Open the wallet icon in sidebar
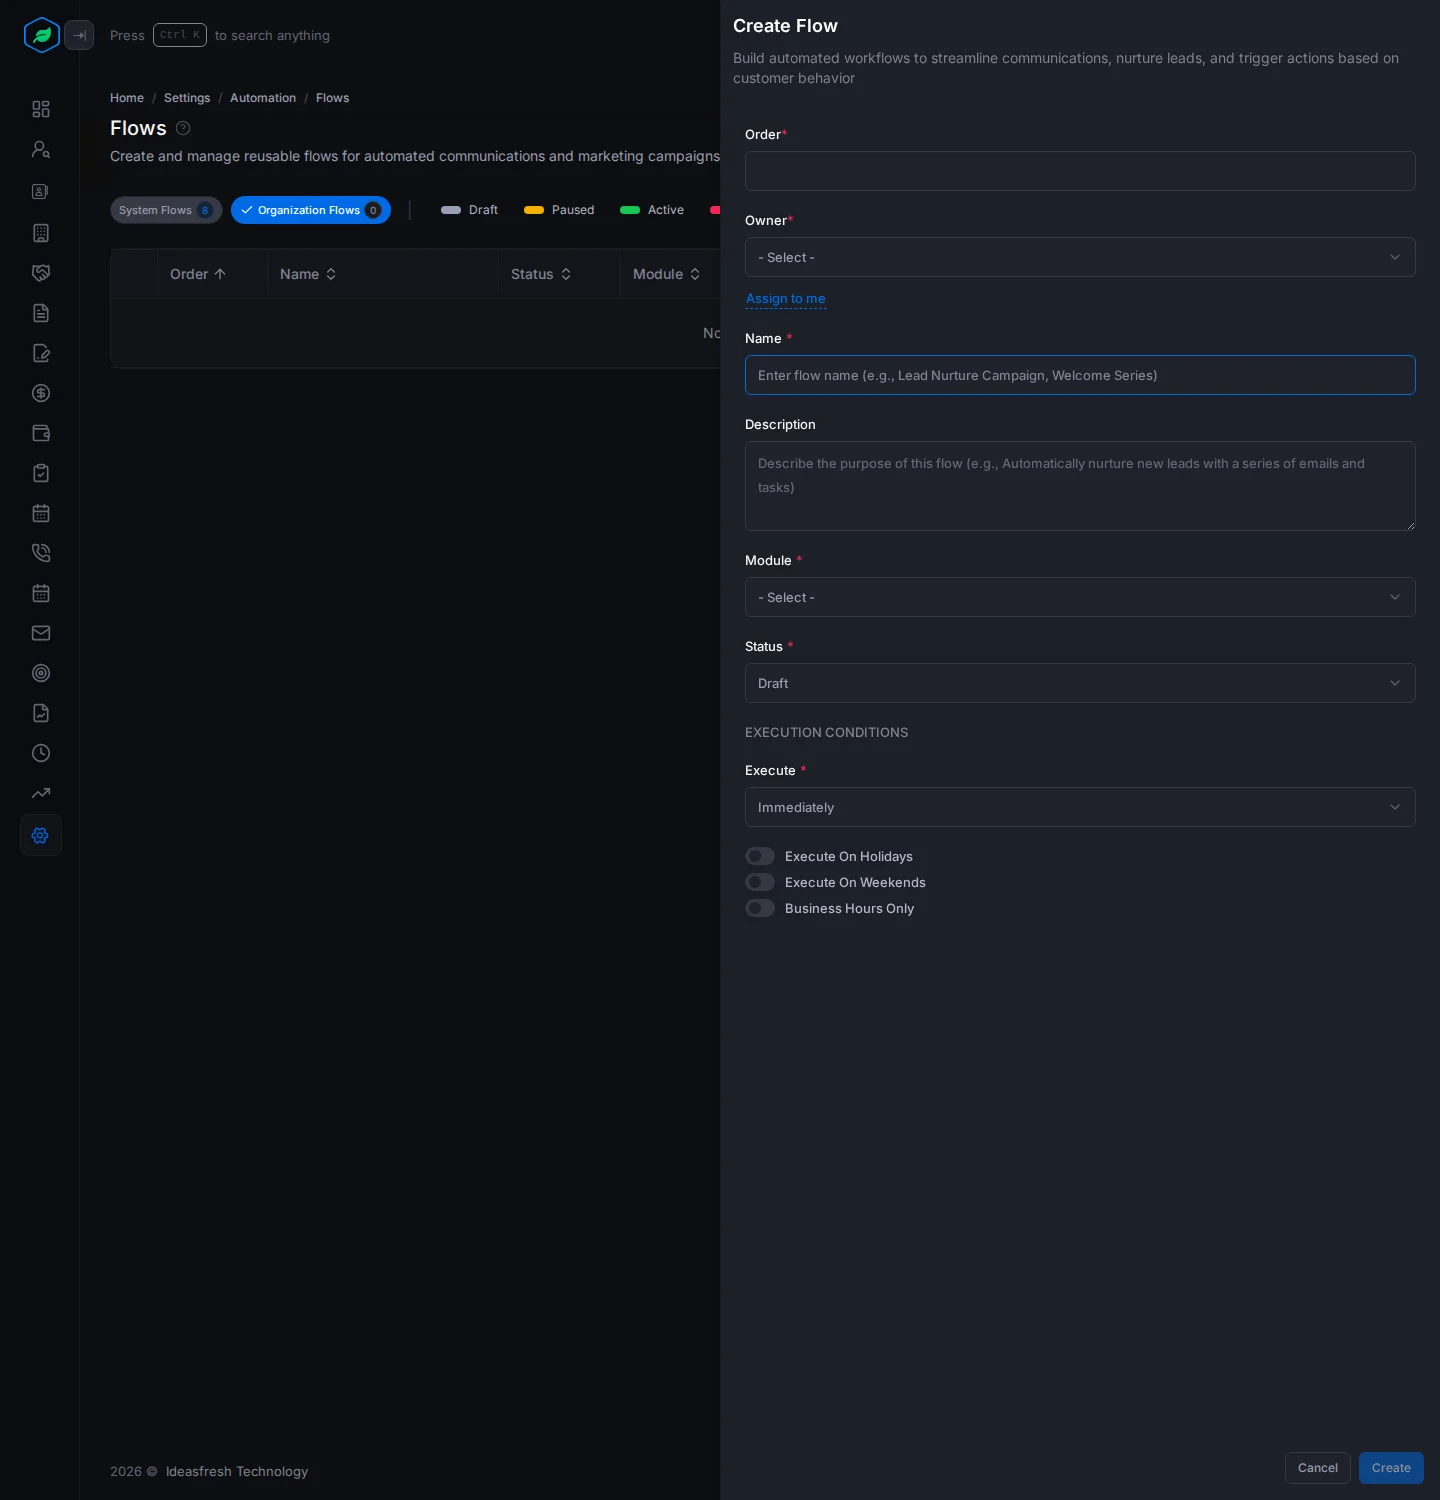 (41, 433)
